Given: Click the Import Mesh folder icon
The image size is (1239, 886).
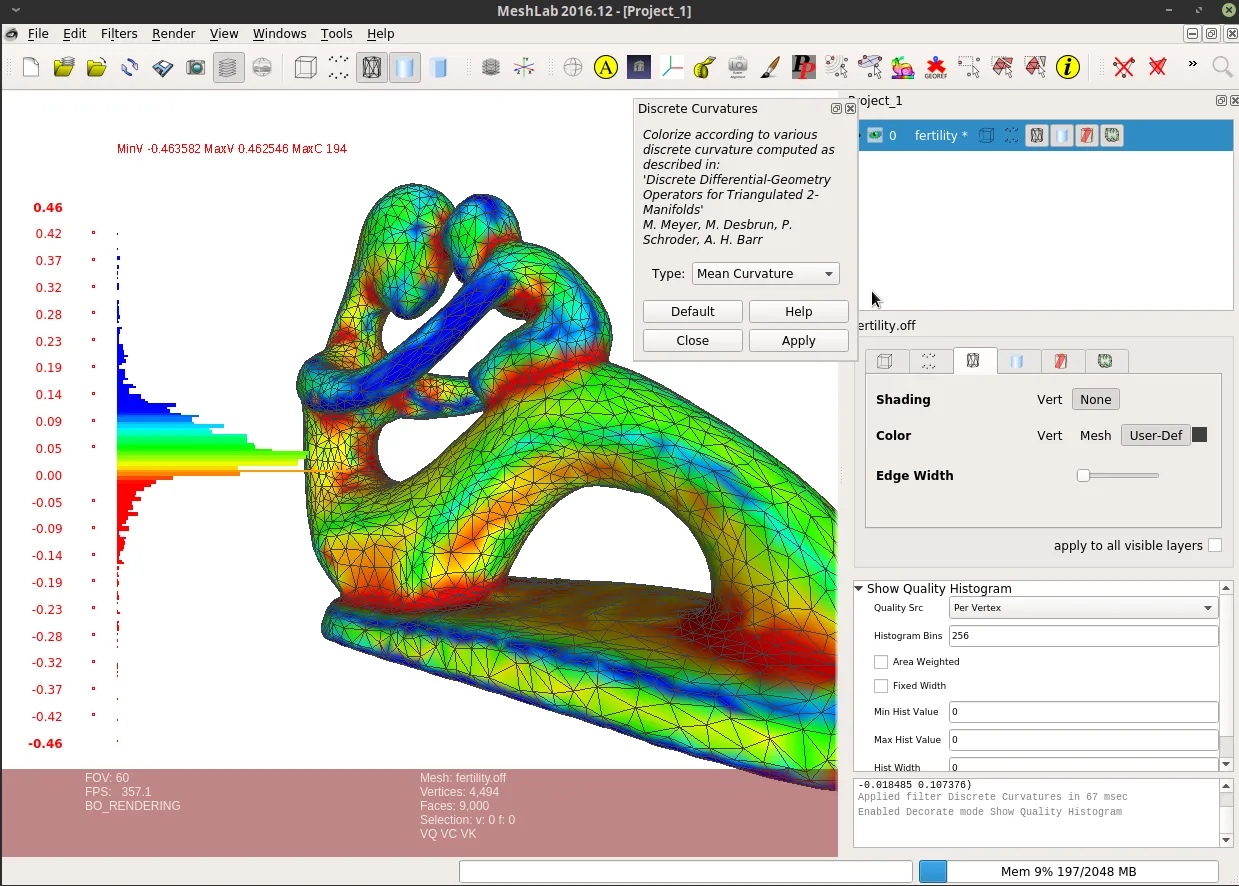Looking at the screenshot, I should pos(97,67).
